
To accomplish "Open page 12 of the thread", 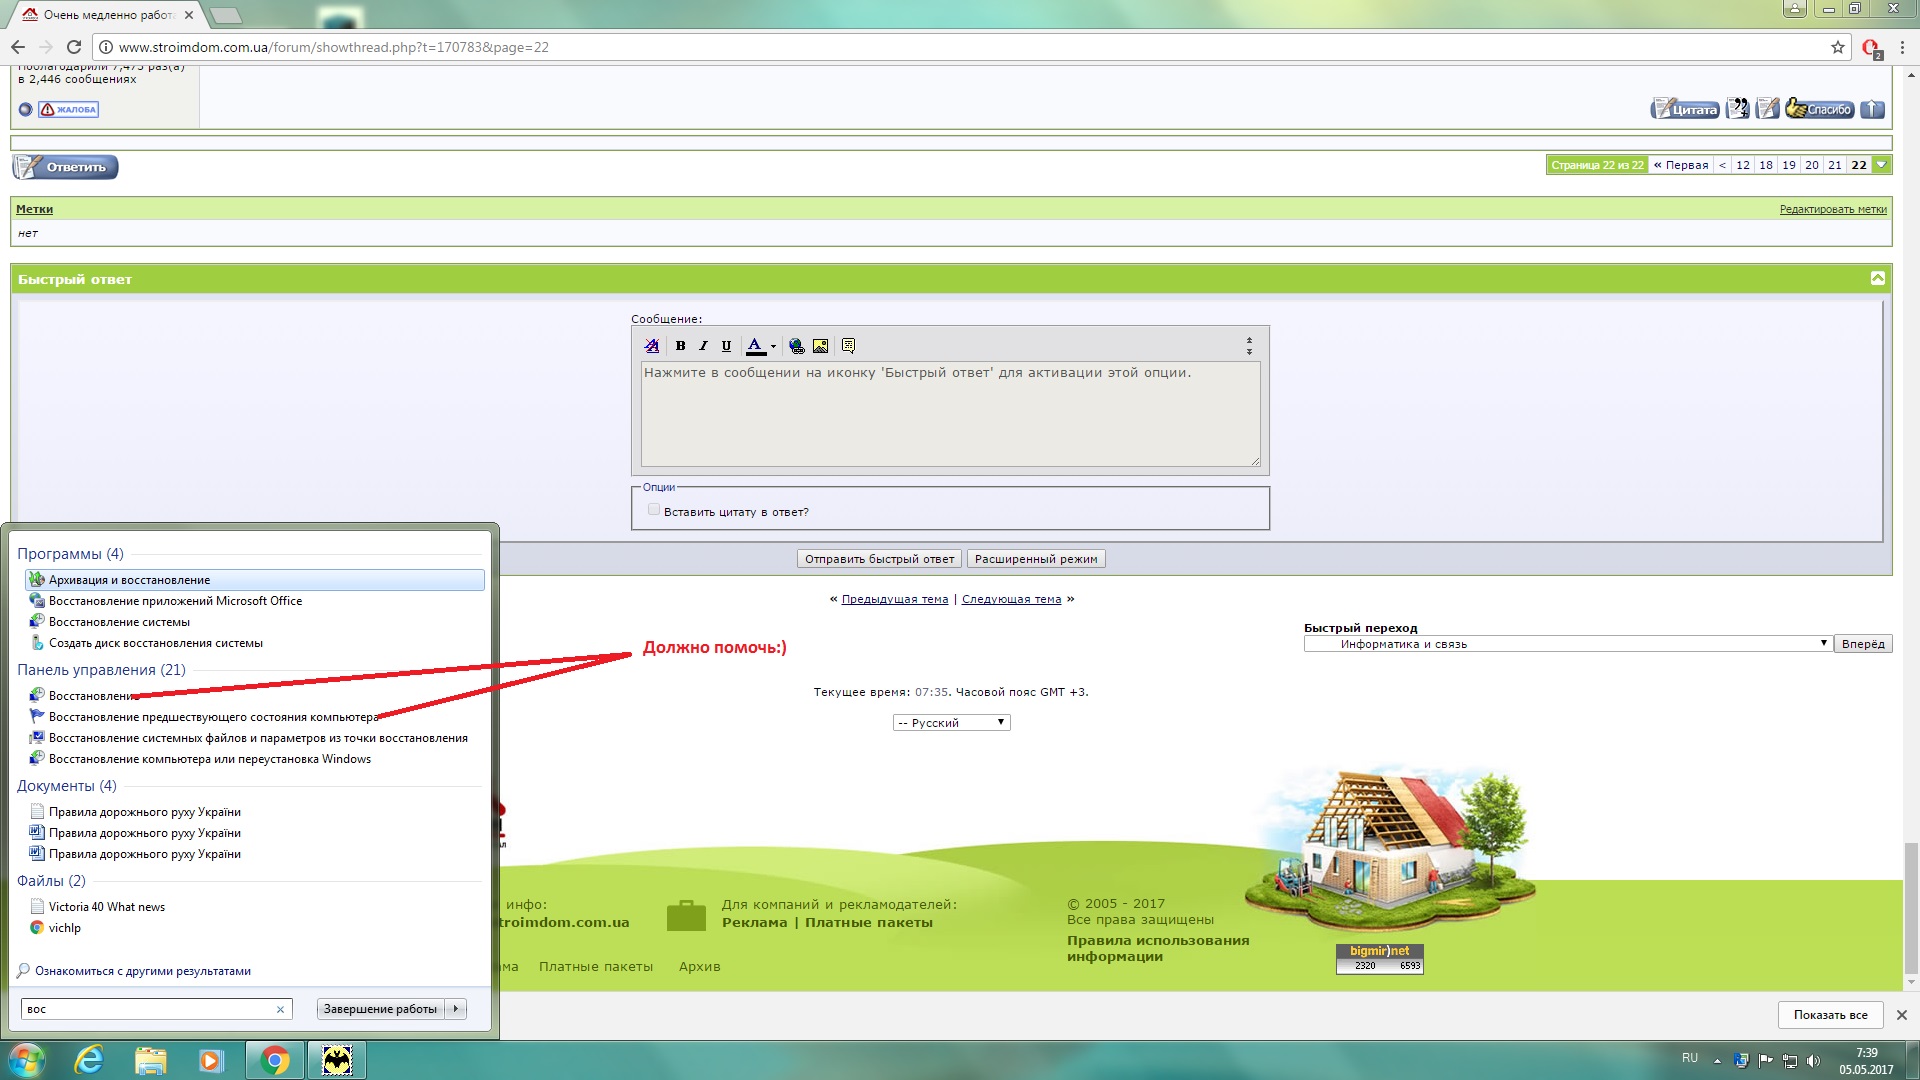I will click(x=1743, y=165).
